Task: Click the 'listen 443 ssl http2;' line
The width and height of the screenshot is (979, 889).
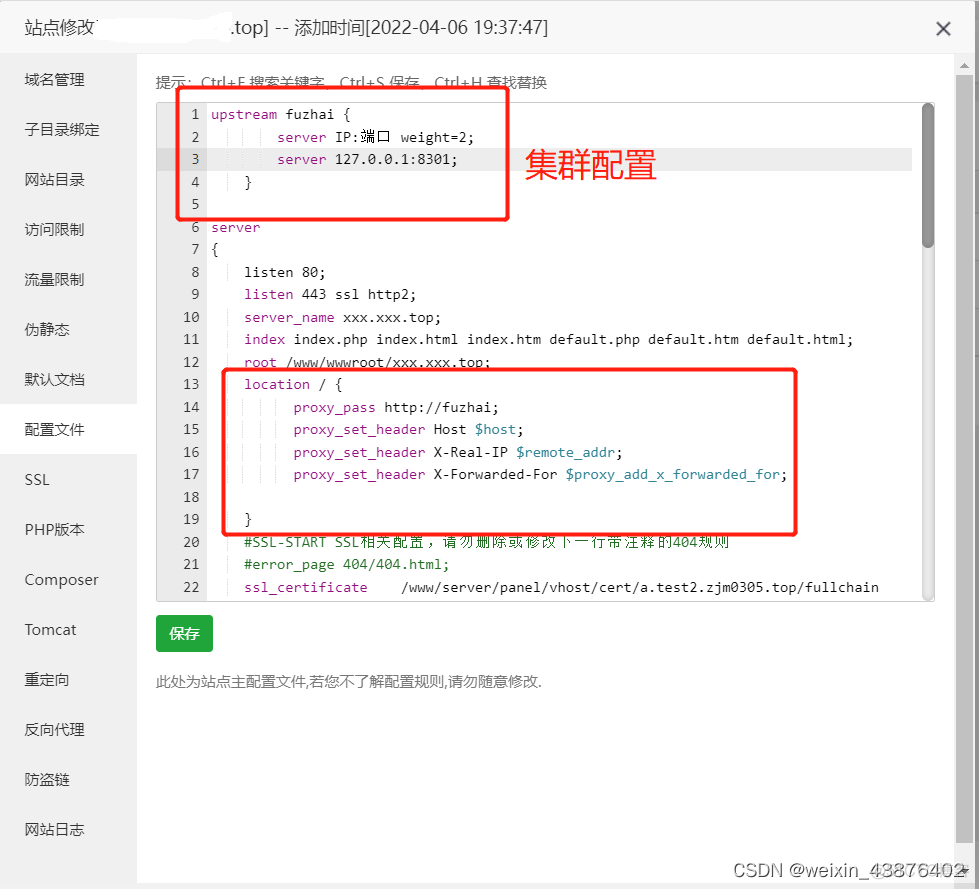Action: 330,294
